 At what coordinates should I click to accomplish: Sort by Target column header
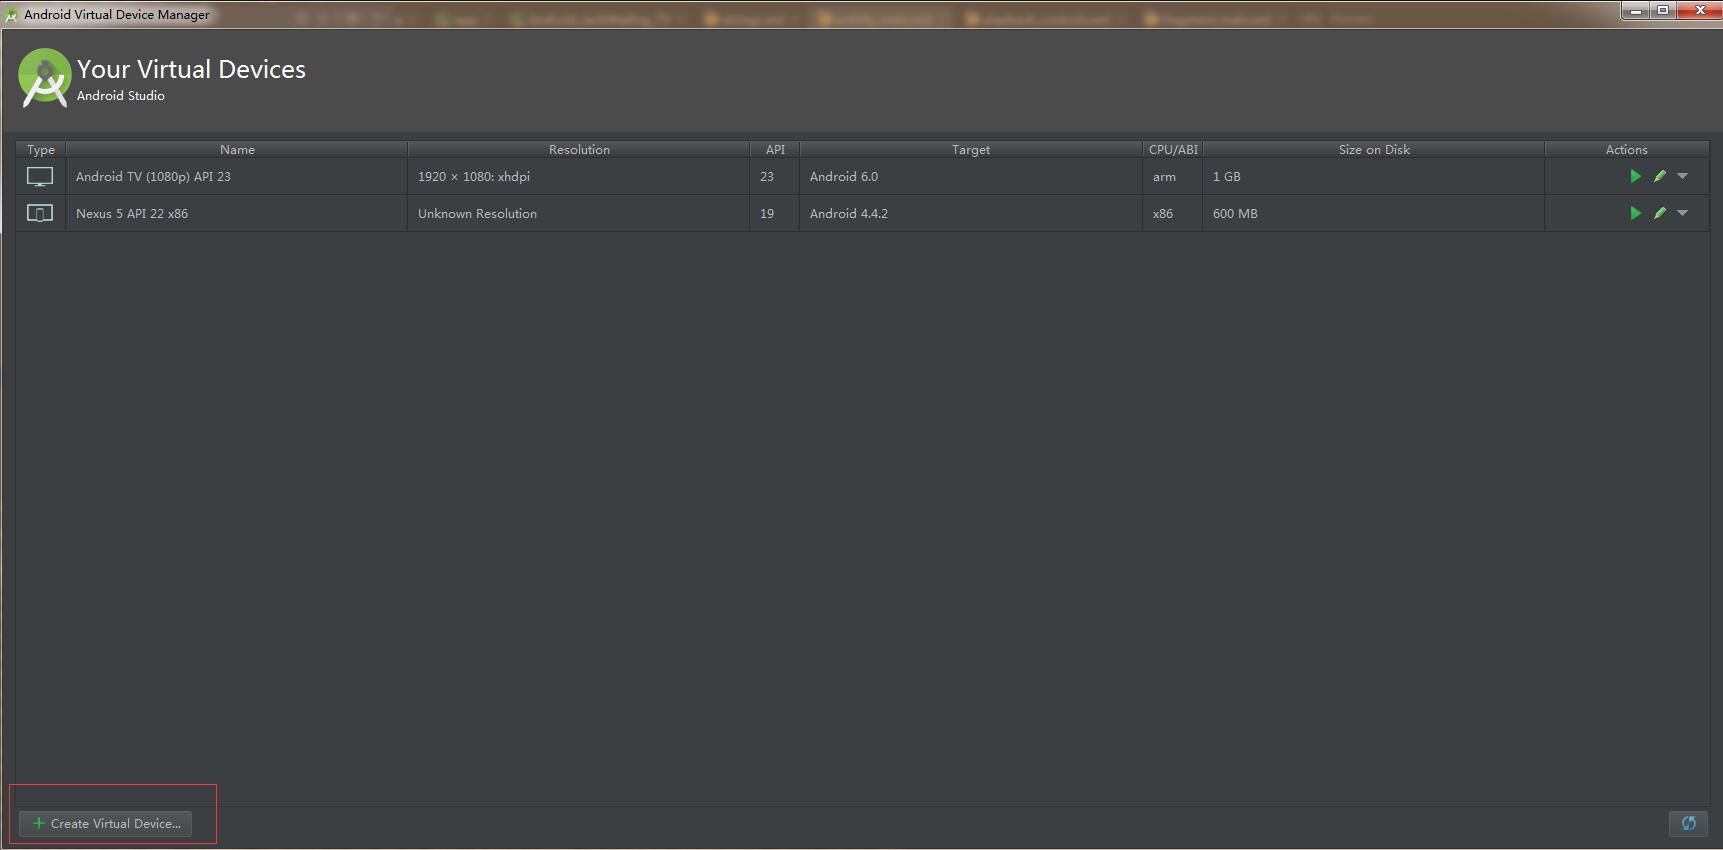coord(971,149)
